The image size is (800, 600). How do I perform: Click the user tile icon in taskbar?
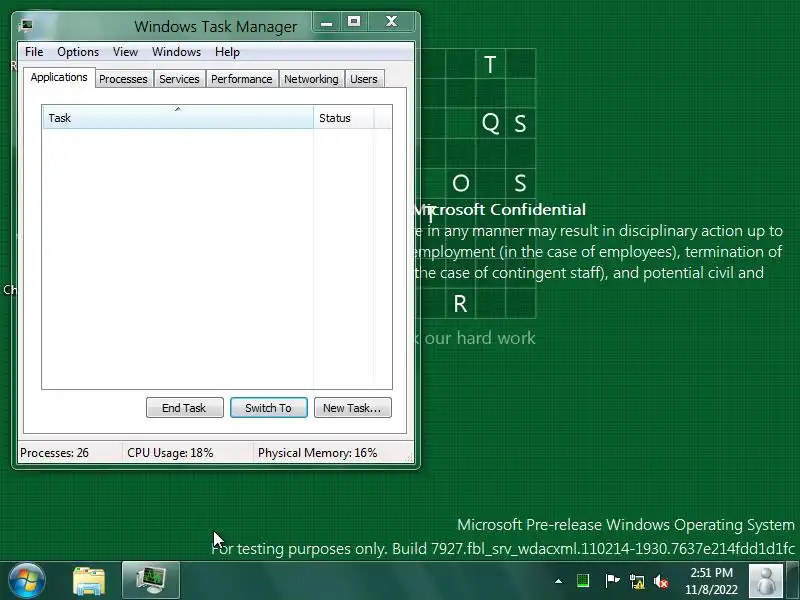(766, 581)
